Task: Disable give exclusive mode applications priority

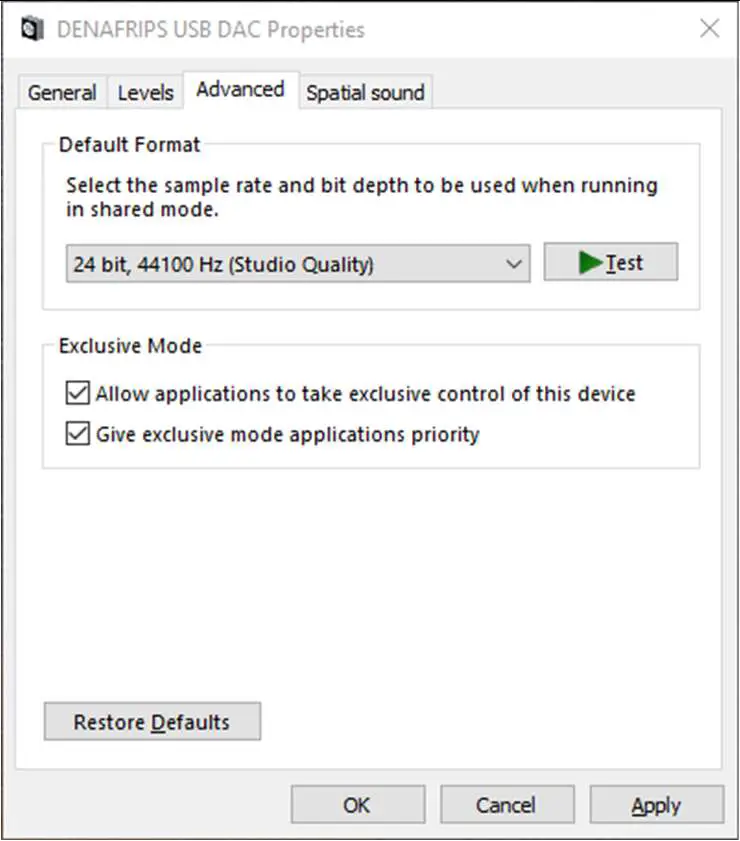Action: (77, 434)
